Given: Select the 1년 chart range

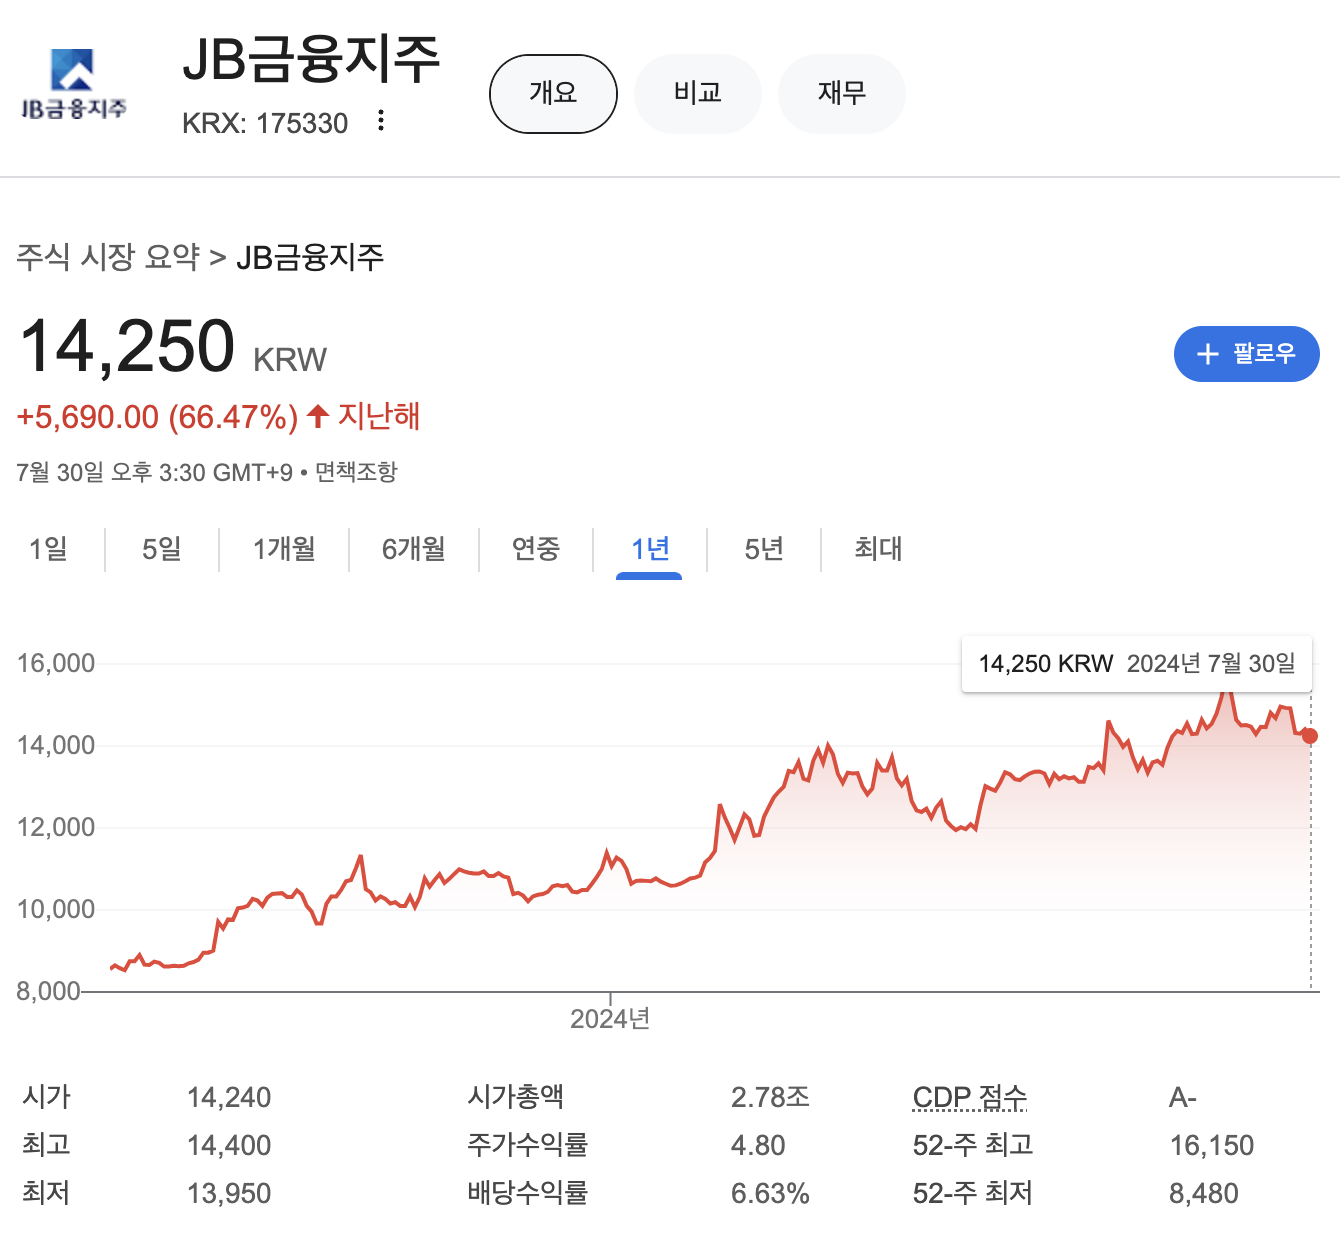Looking at the screenshot, I should 650,549.
